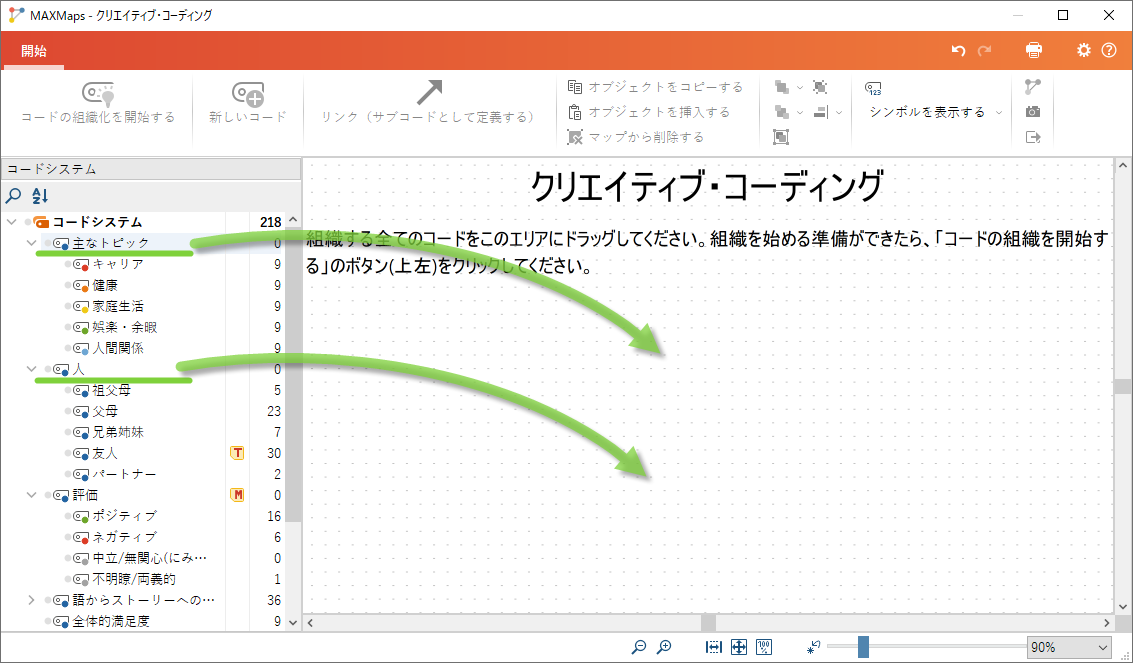Click オブジェクトを挿入する button
Image resolution: width=1133 pixels, height=663 pixels.
coord(649,112)
